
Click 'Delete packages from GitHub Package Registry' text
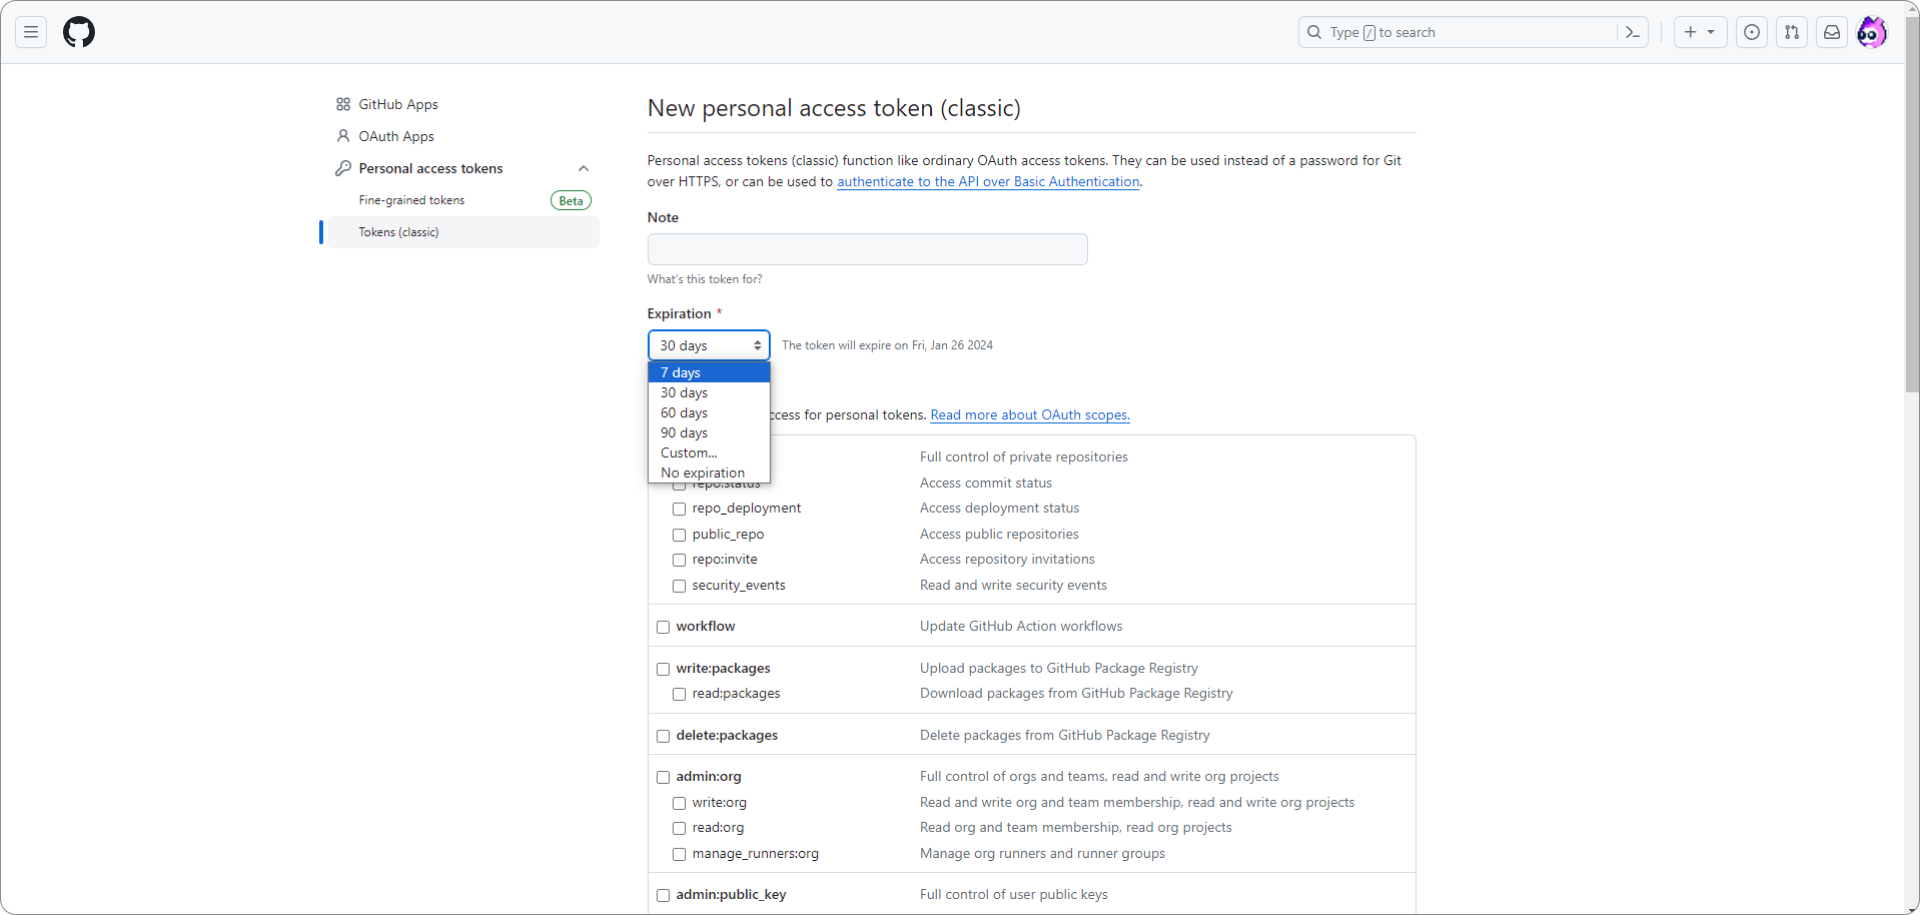pyautogui.click(x=1065, y=735)
